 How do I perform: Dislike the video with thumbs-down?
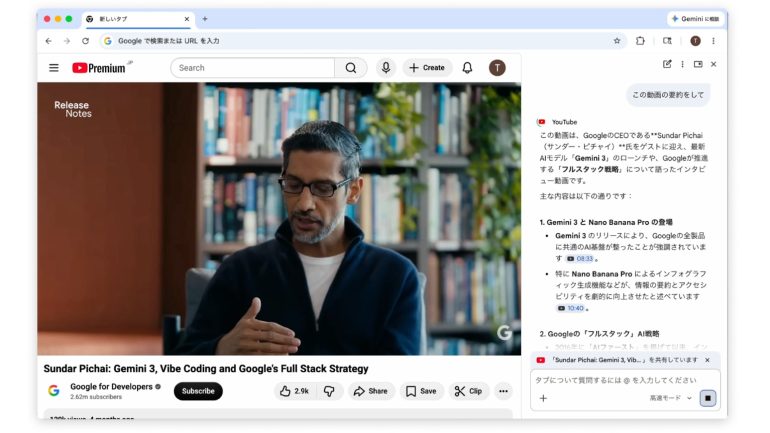click(x=329, y=391)
